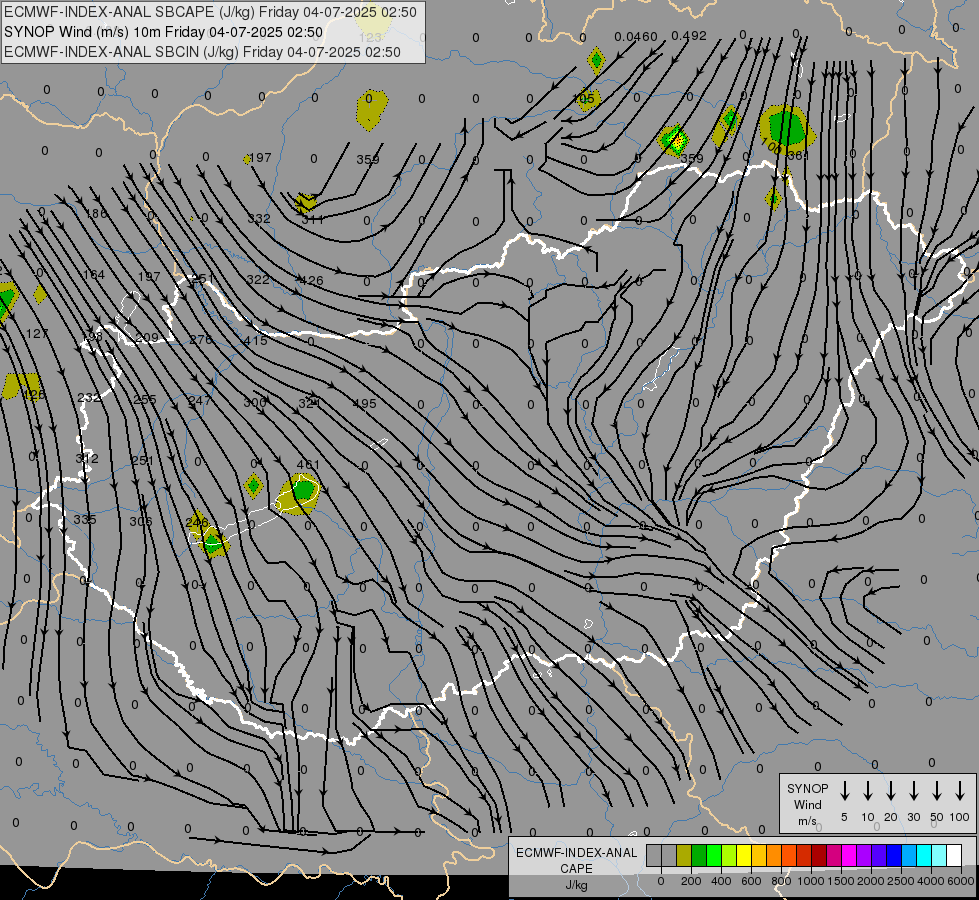Click the '6000' tick label on CAPE scale
Image resolution: width=979 pixels, height=900 pixels.
[962, 881]
